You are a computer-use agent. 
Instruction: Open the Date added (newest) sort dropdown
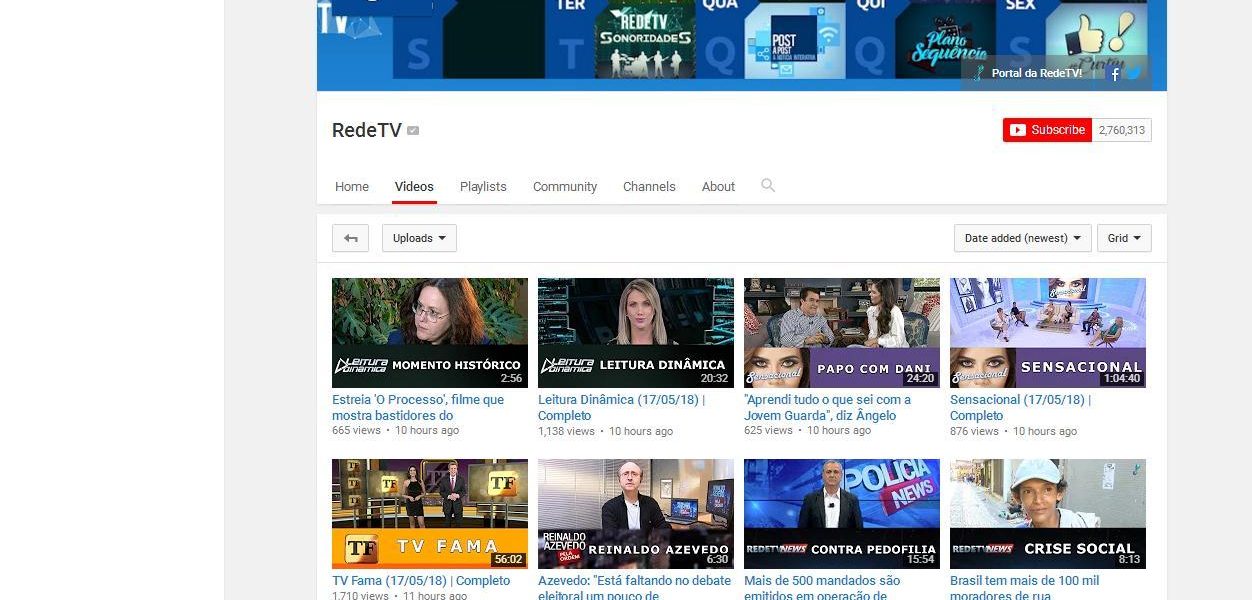coord(1022,238)
